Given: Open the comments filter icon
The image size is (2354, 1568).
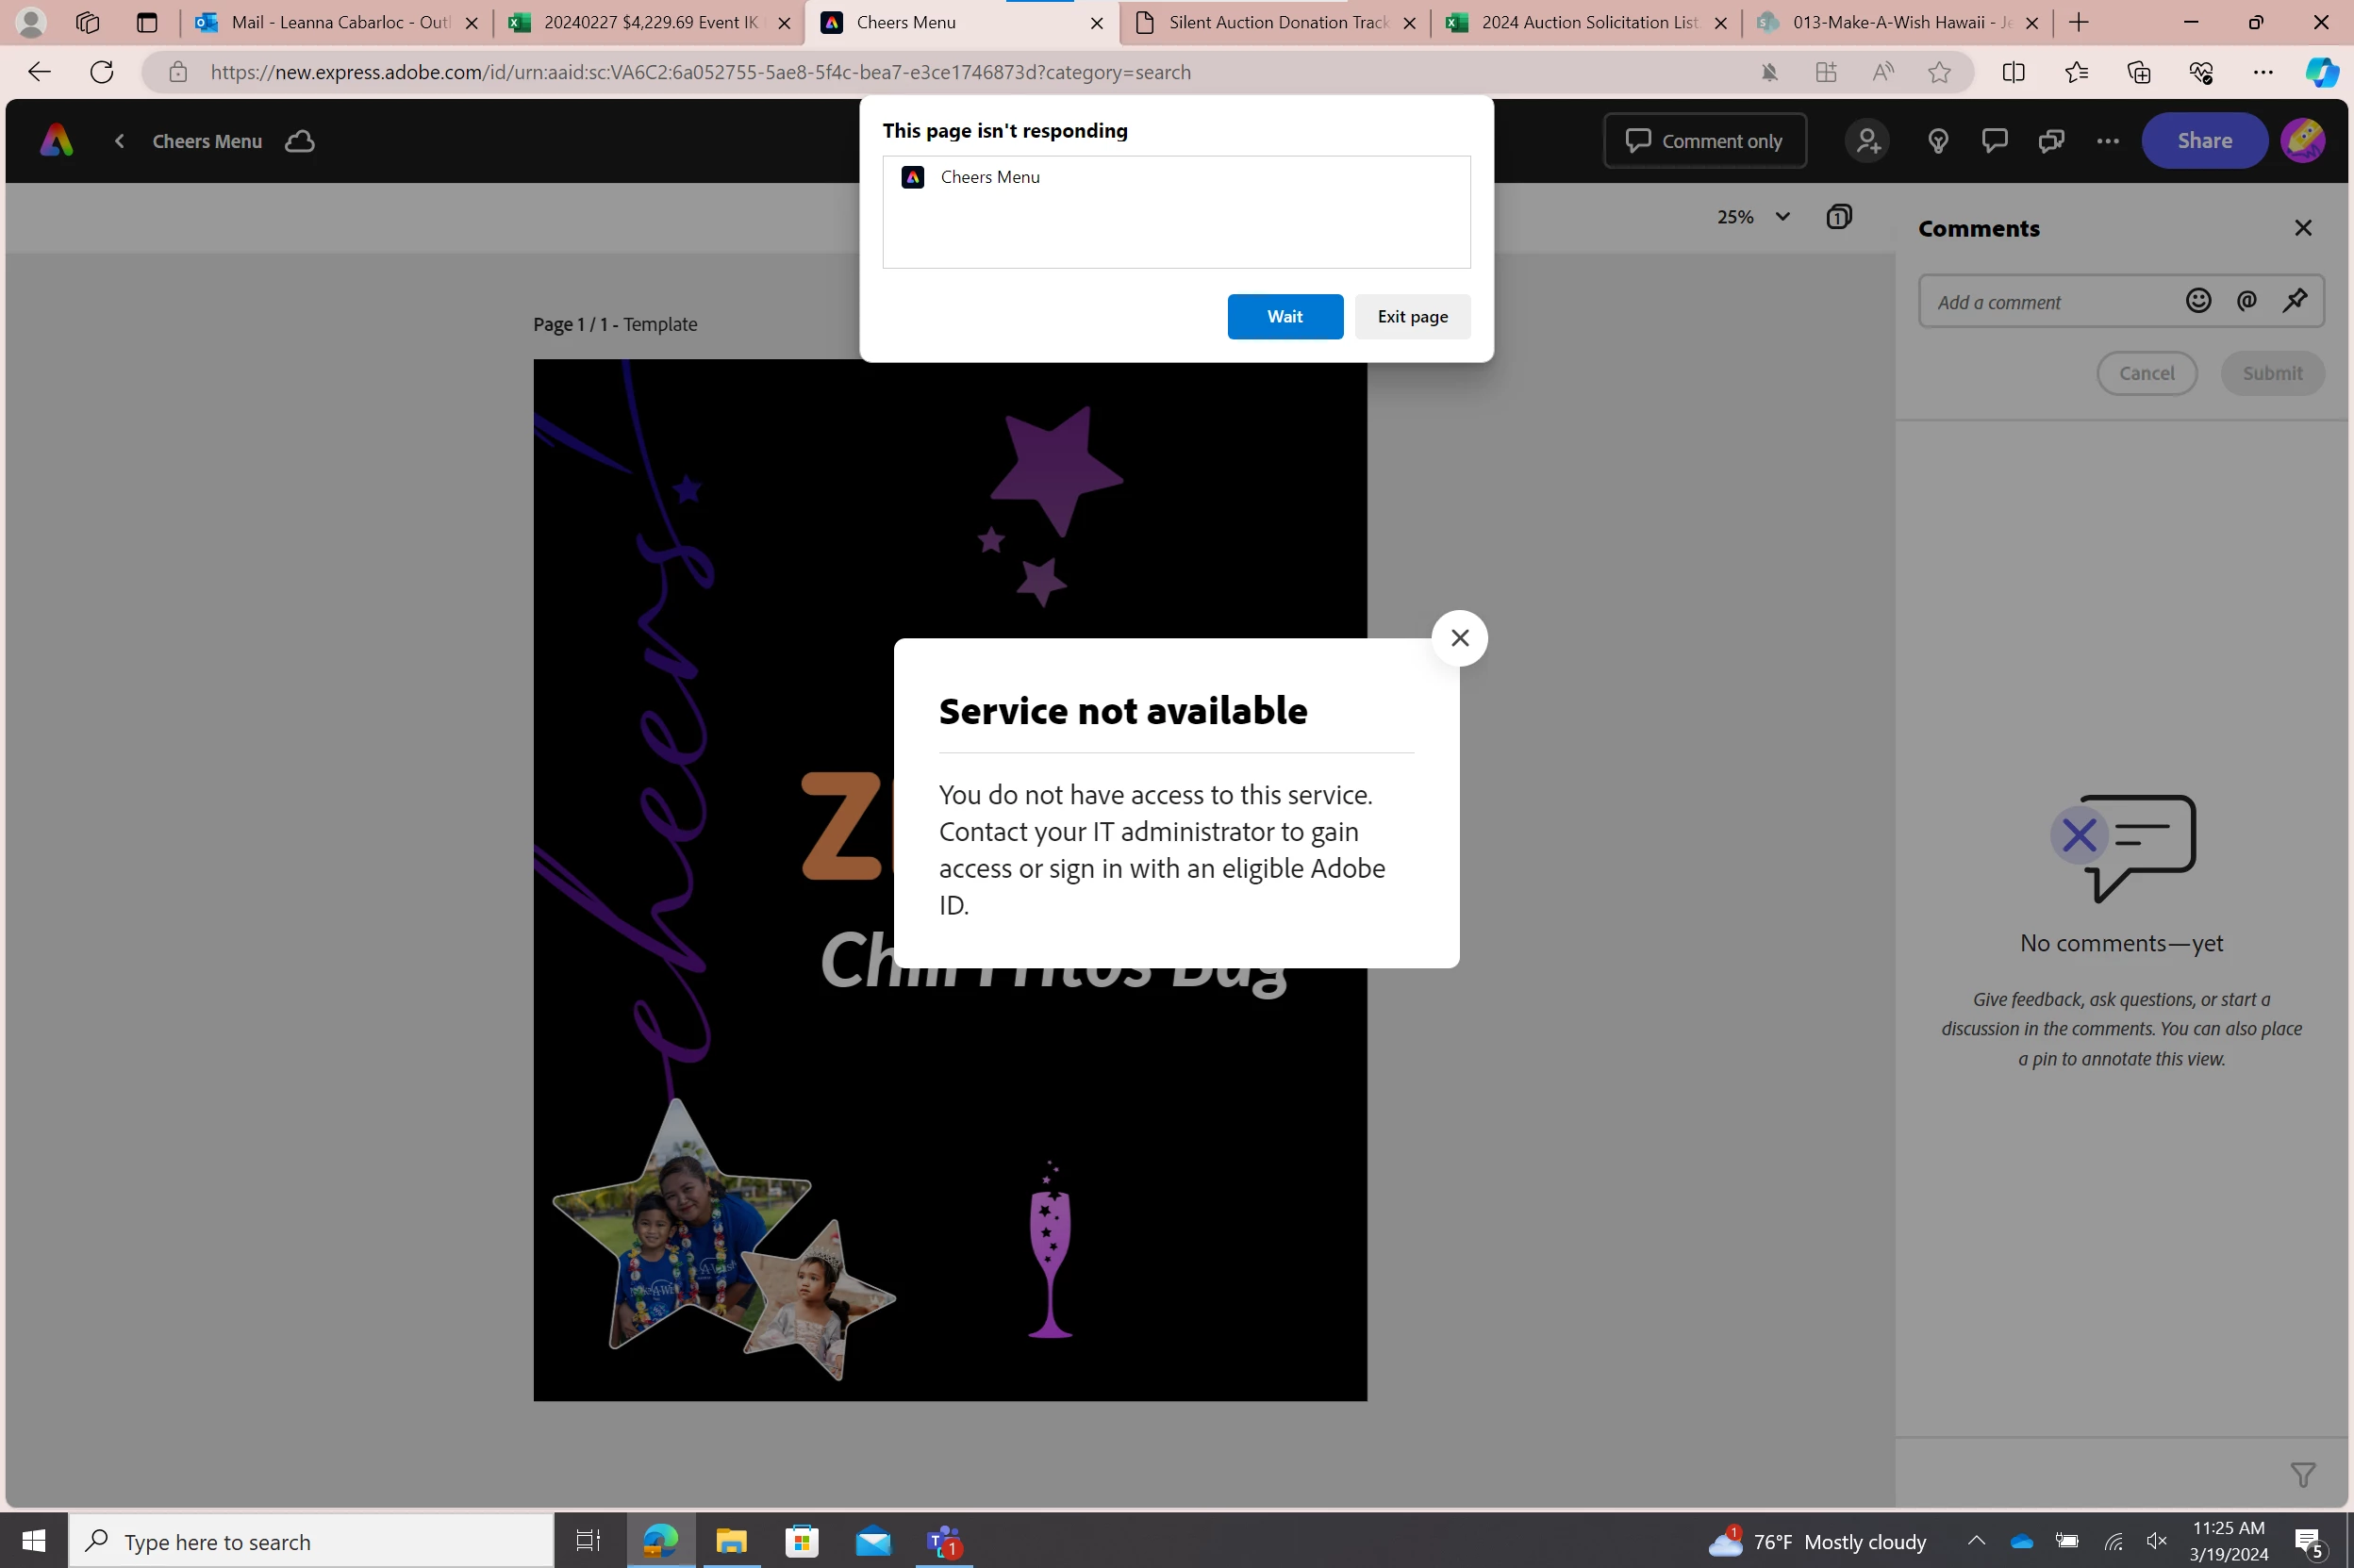Looking at the screenshot, I should [2302, 1474].
